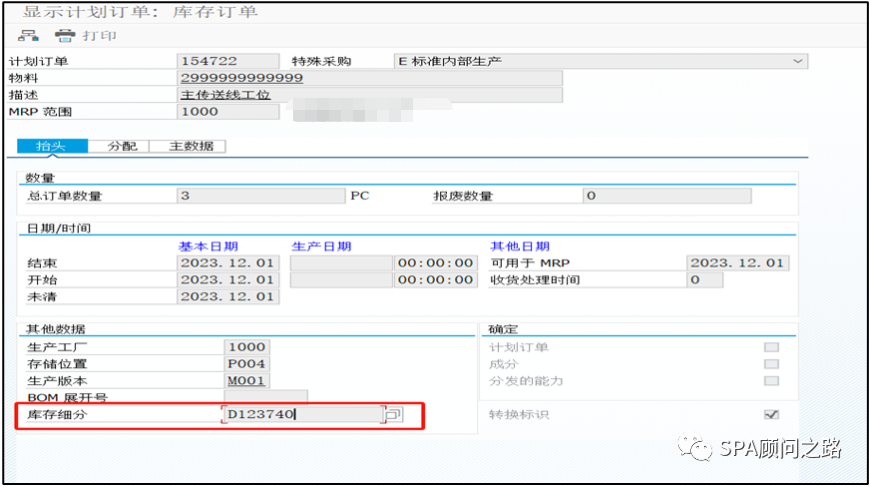
Task: Click the 计划订单 number field 154722
Action: coord(228,61)
